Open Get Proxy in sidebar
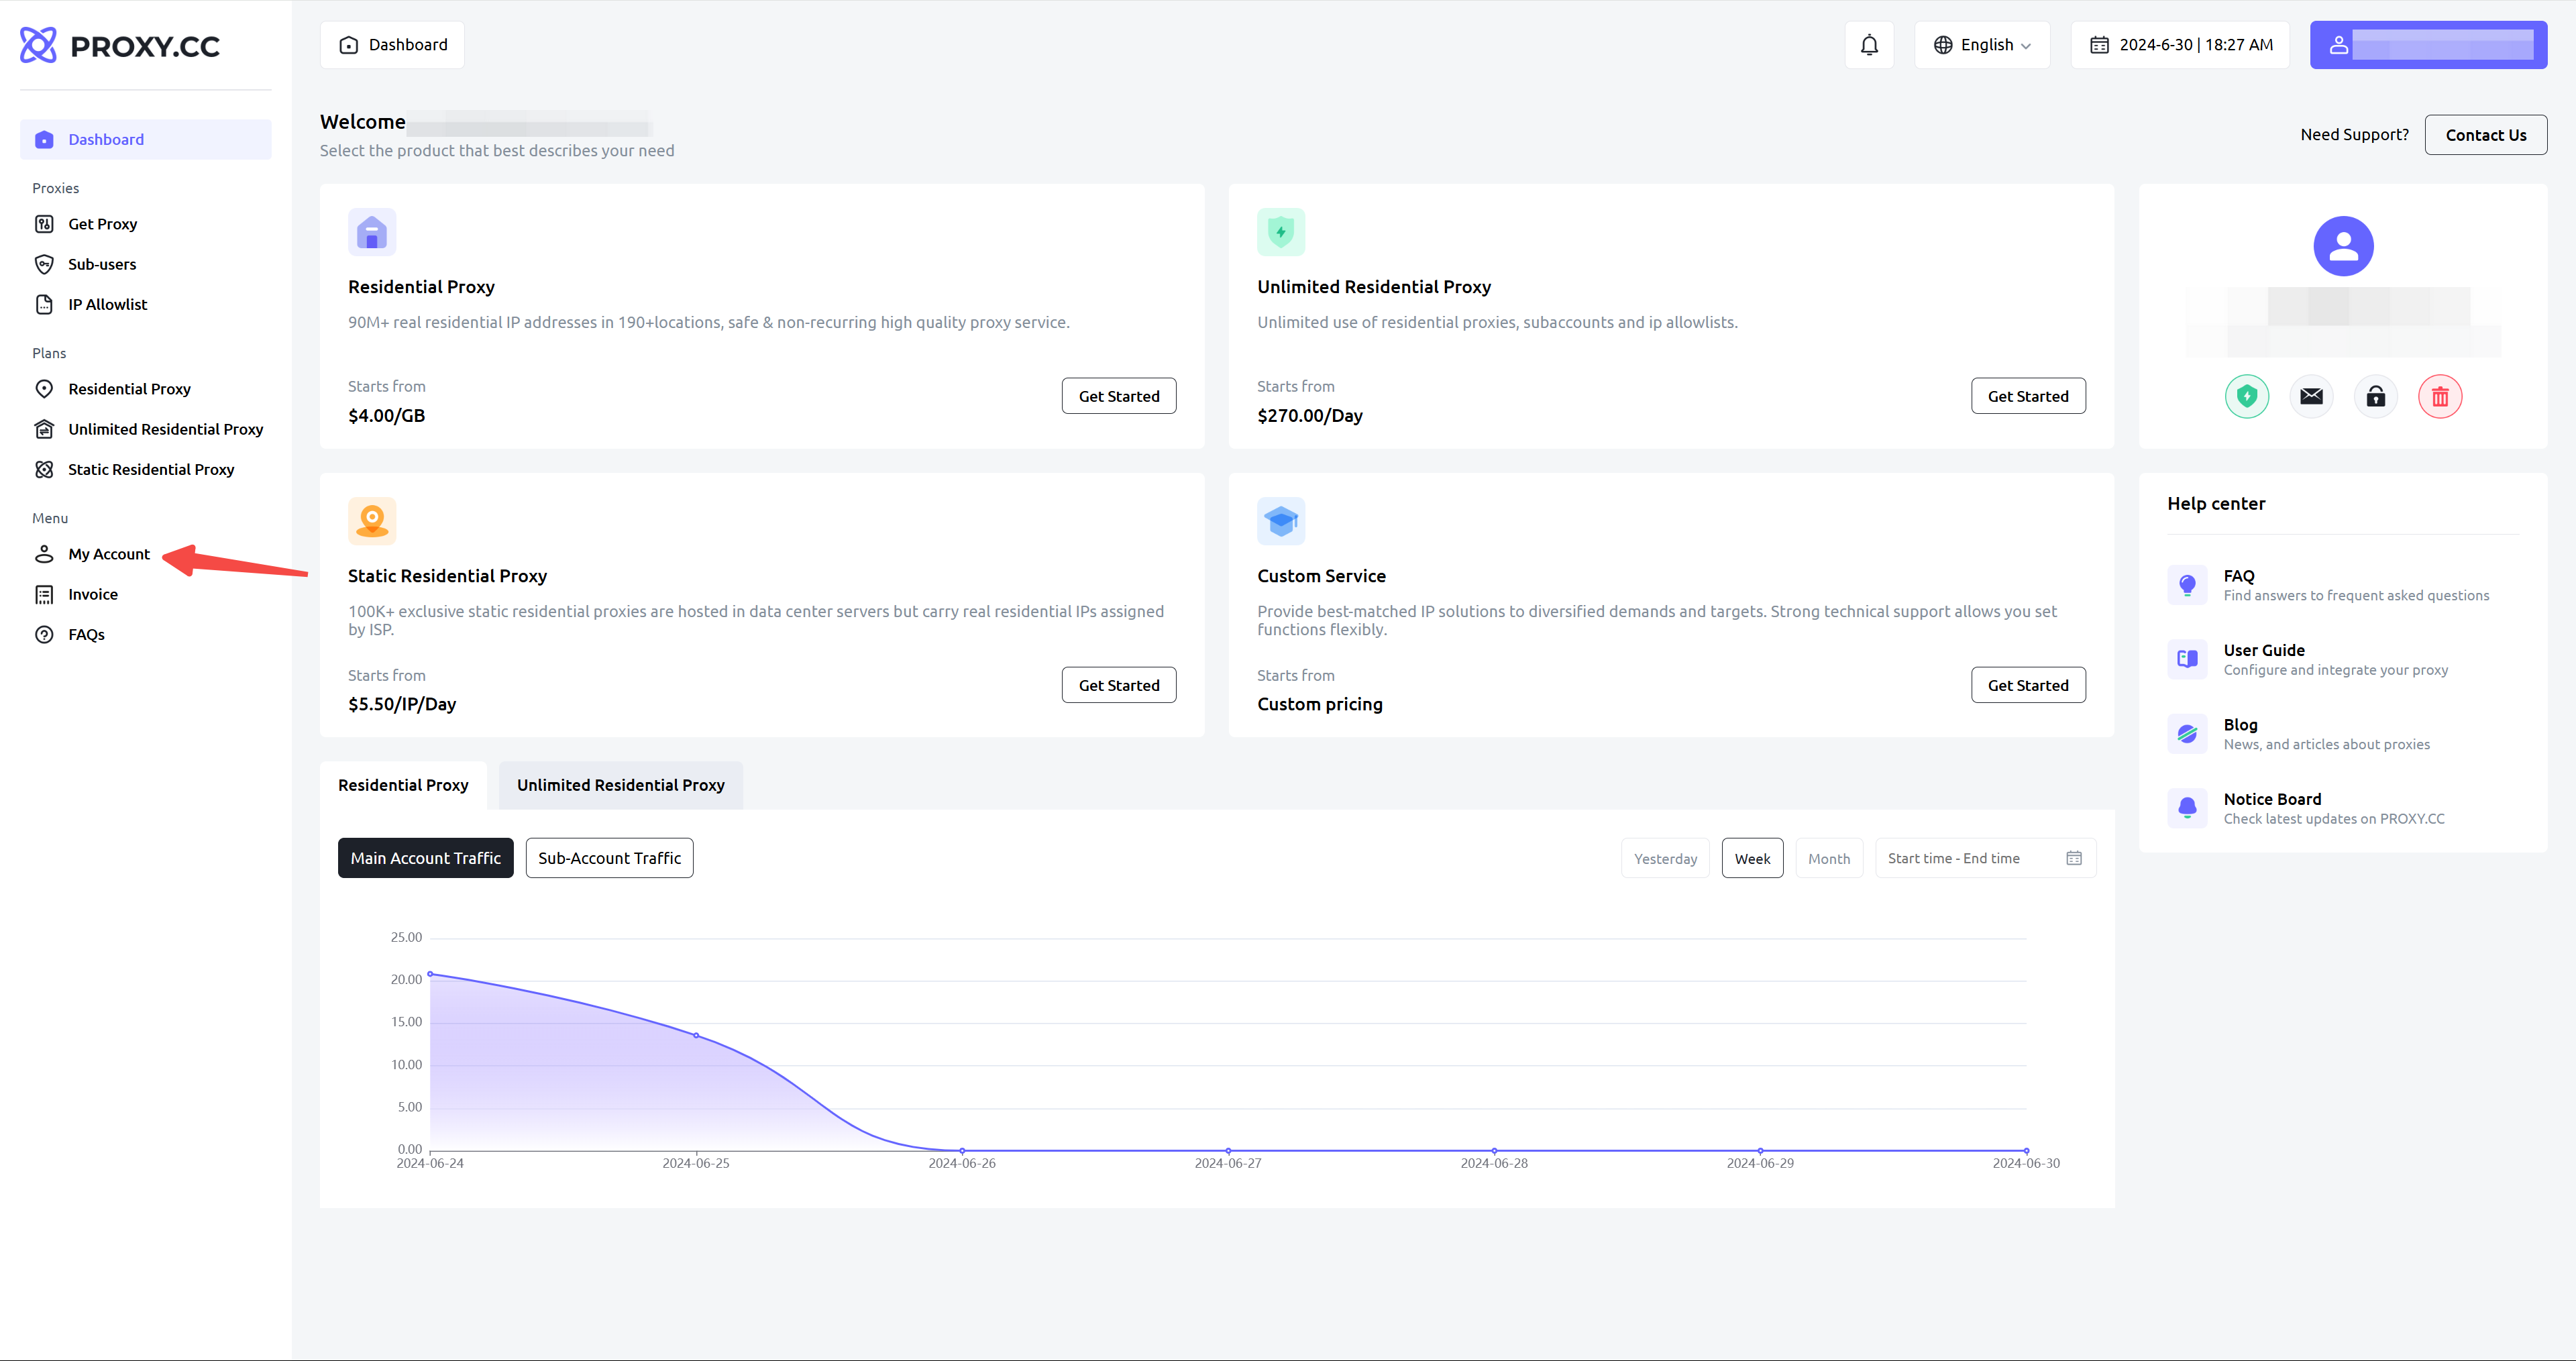The height and width of the screenshot is (1361, 2576). coord(102,224)
